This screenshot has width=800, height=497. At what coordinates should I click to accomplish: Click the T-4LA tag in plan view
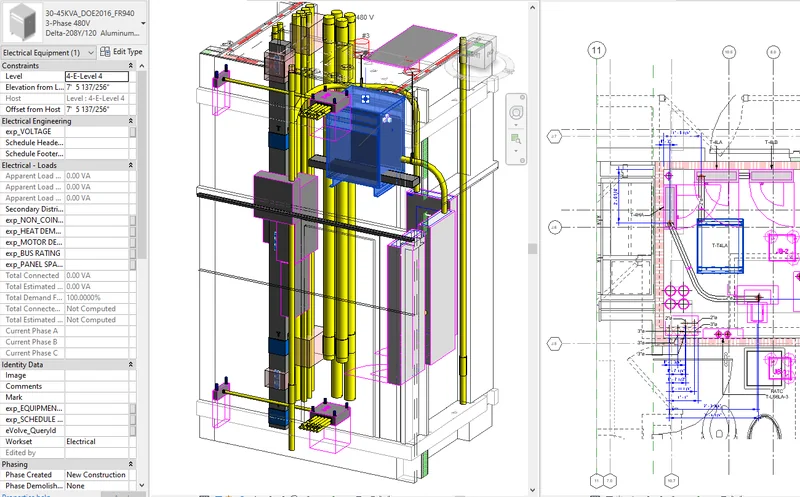pyautogui.click(x=716, y=142)
